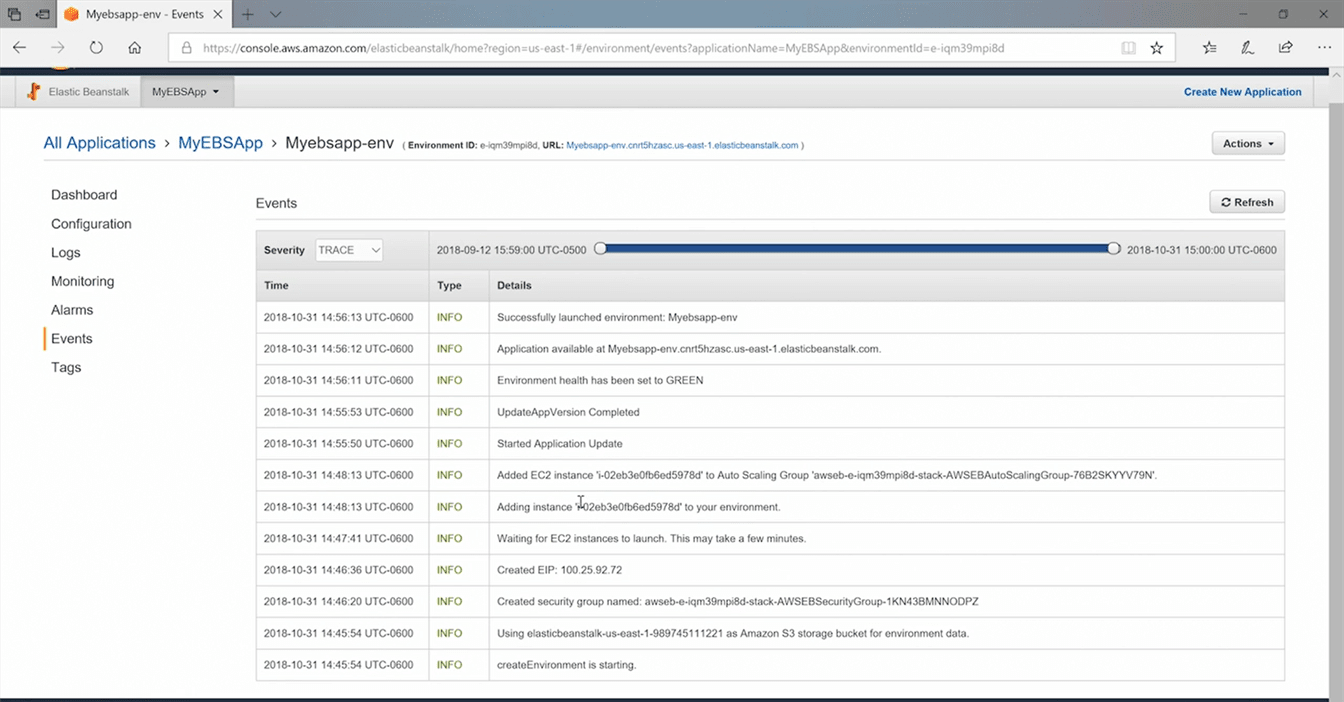Open the Actions dropdown menu
The image size is (1344, 702).
point(1247,144)
